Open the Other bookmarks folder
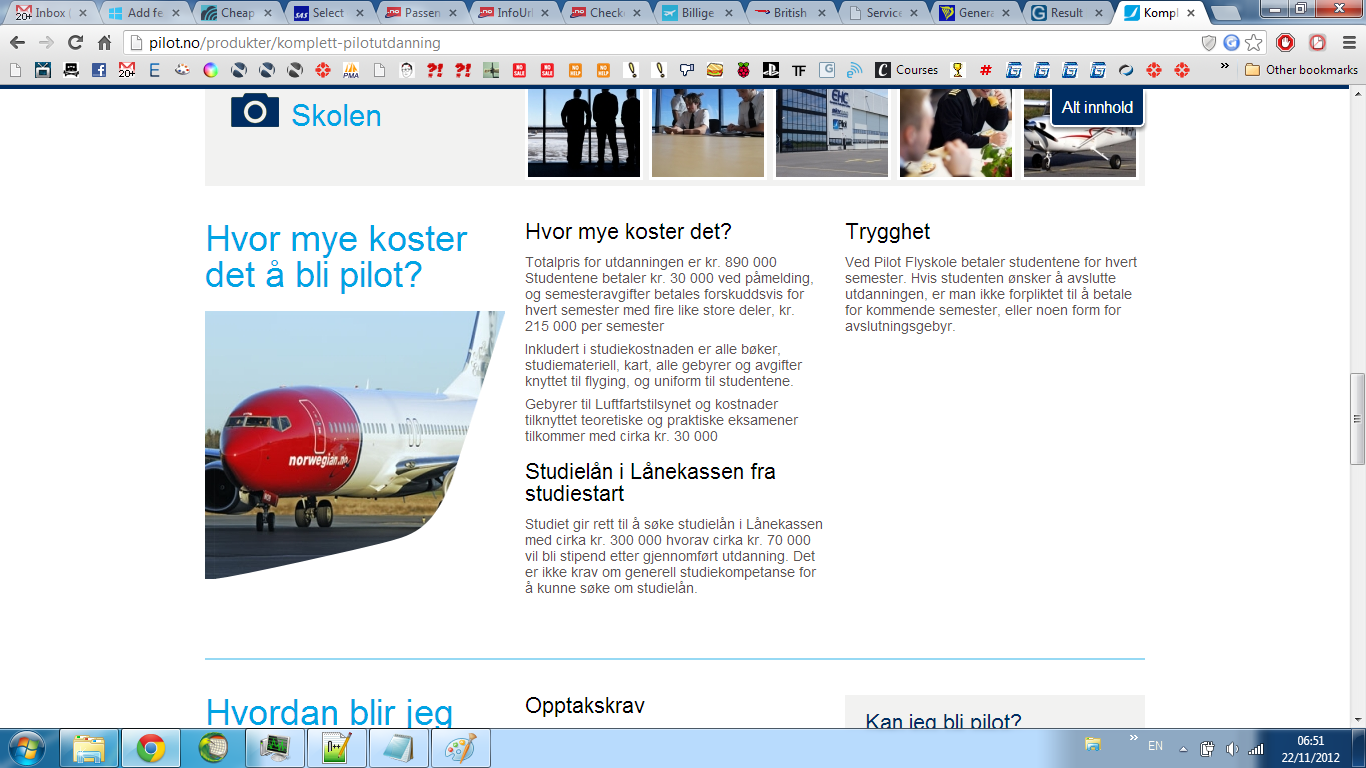 pos(1301,70)
